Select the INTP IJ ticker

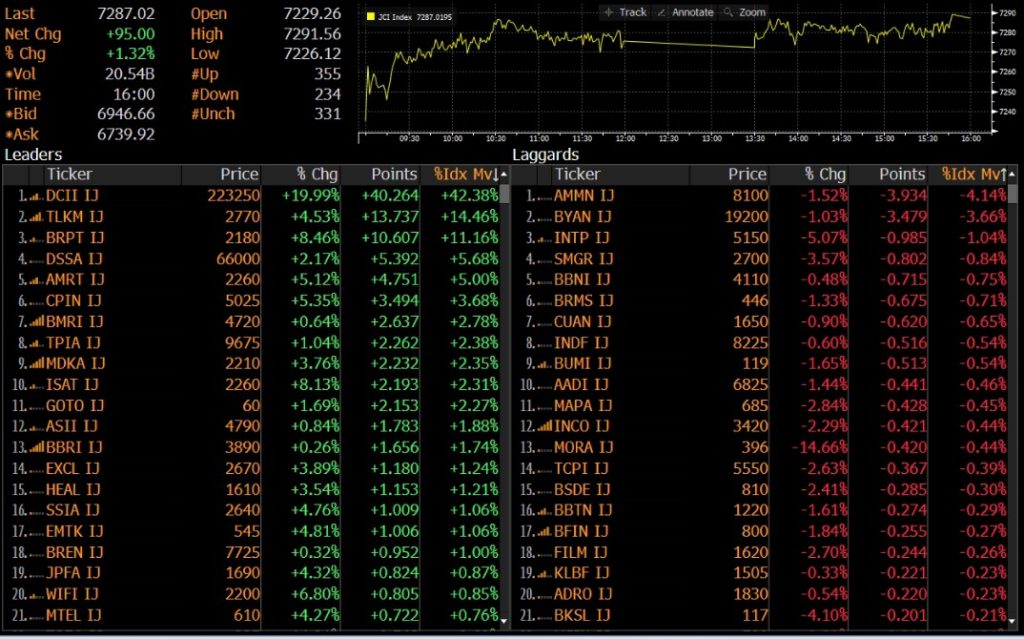(581, 238)
